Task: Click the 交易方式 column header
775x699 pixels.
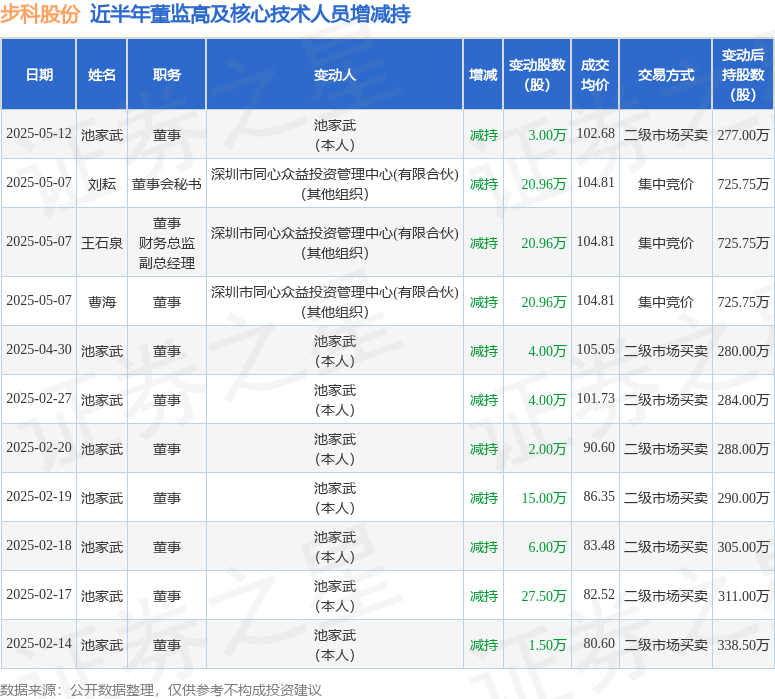Action: tap(666, 75)
